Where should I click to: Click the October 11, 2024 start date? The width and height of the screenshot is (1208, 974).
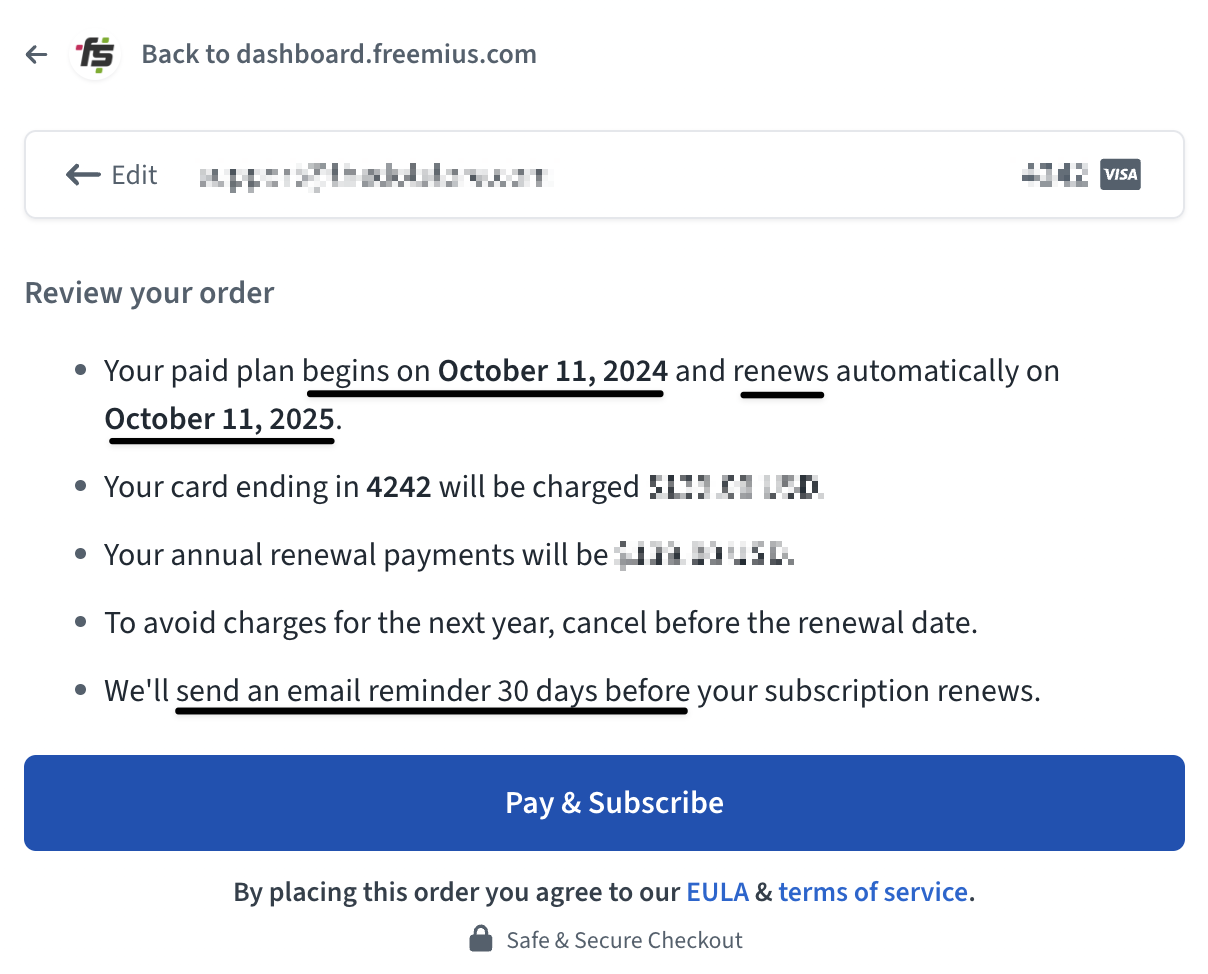coord(553,371)
